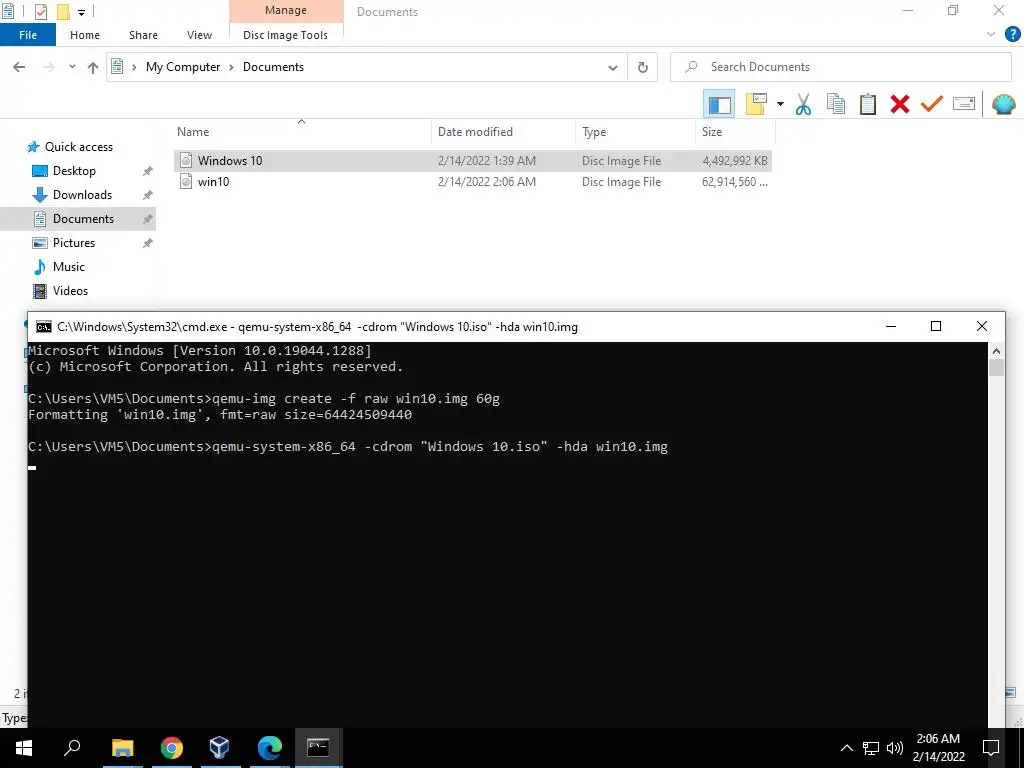Screen dimensions: 1024x768
Task: Toggle the navigation pane toolbar button
Action: click(719, 104)
